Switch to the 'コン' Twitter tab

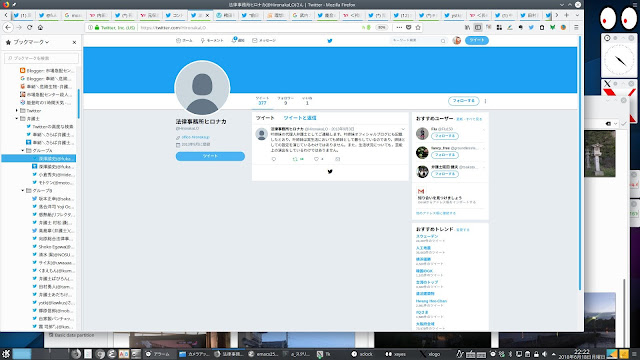[x=175, y=16]
